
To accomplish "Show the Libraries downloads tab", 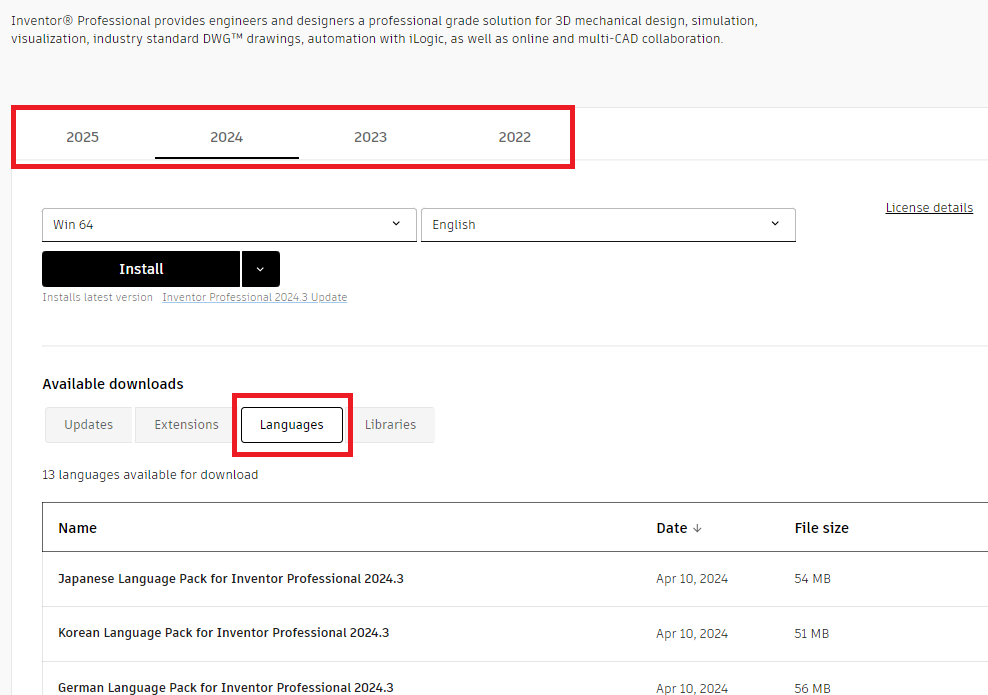I will point(391,425).
